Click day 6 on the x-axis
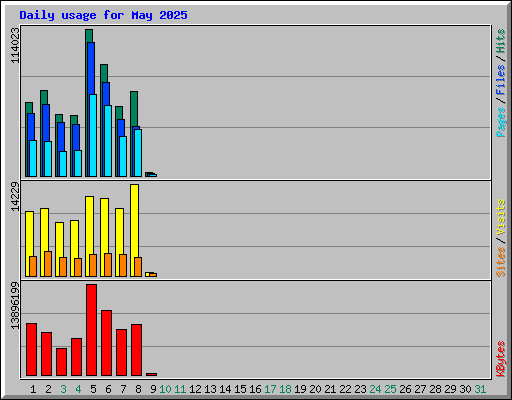The width and height of the screenshot is (512, 400). [x=108, y=389]
